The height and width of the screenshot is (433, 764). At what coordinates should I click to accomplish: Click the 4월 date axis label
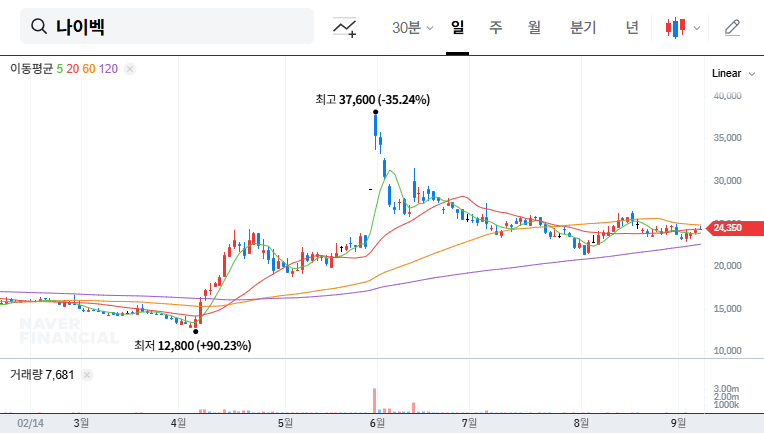click(178, 423)
